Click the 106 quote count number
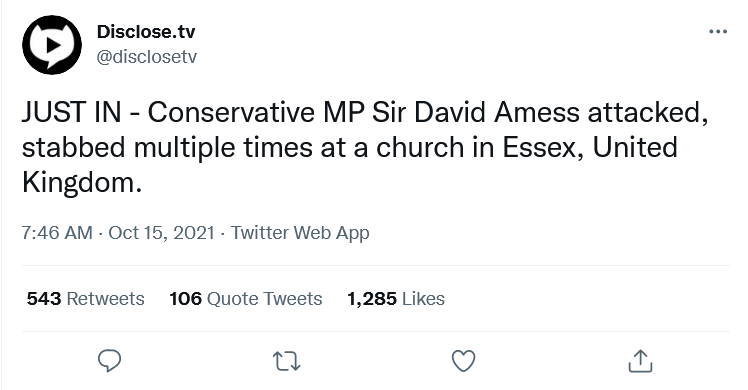Screen dimensions: 748x390 186,299
